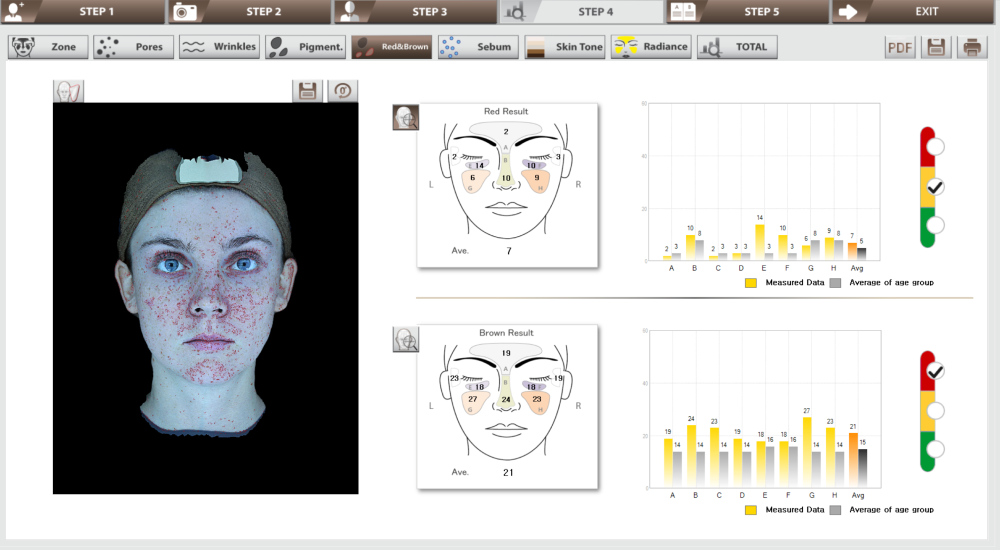Show the Wrinkles analysis

coord(220,47)
